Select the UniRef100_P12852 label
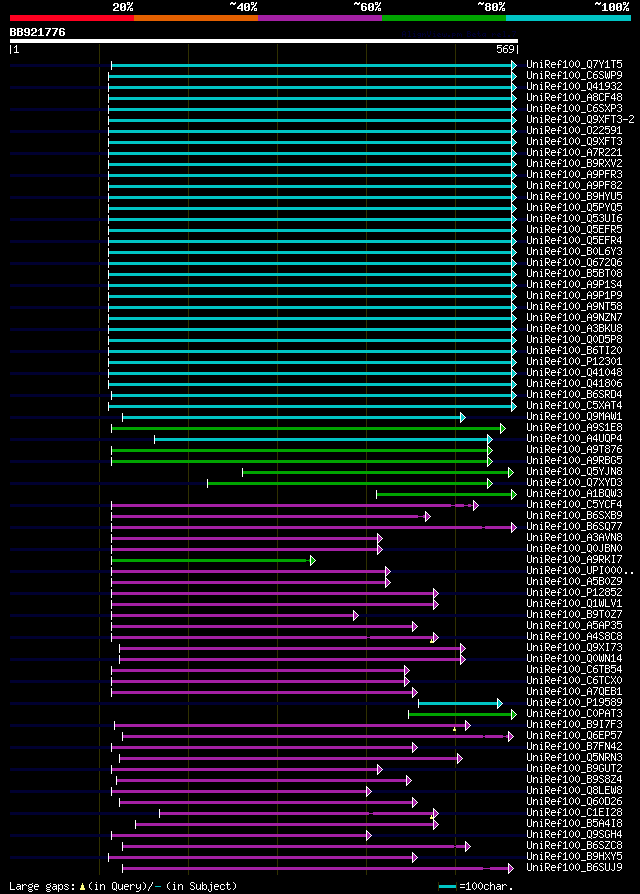640x894 pixels. 574,593
